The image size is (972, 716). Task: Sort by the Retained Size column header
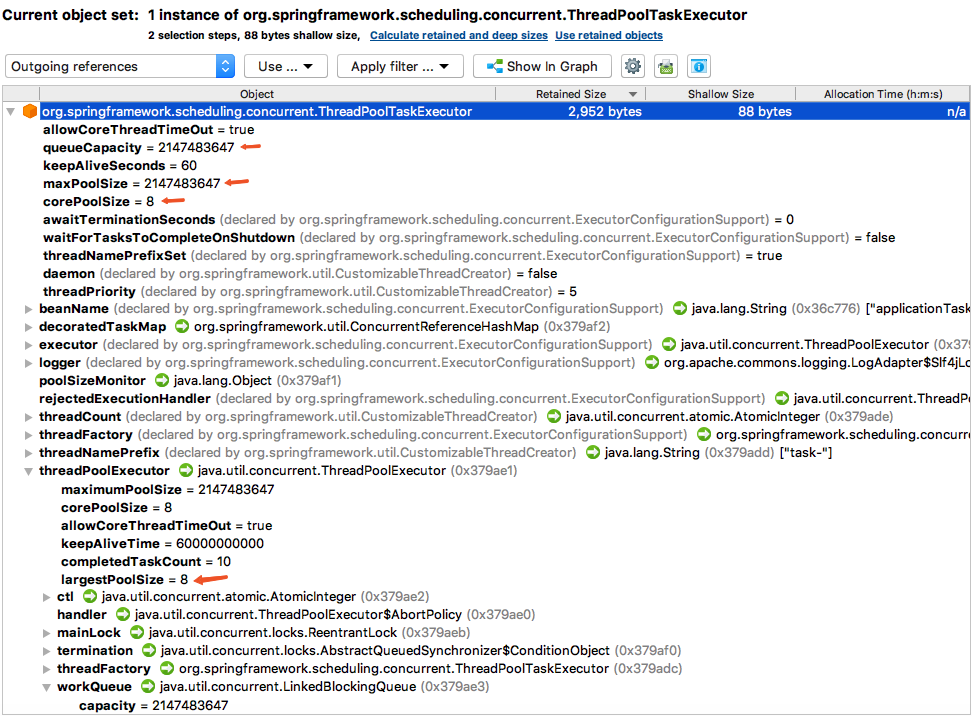click(571, 94)
